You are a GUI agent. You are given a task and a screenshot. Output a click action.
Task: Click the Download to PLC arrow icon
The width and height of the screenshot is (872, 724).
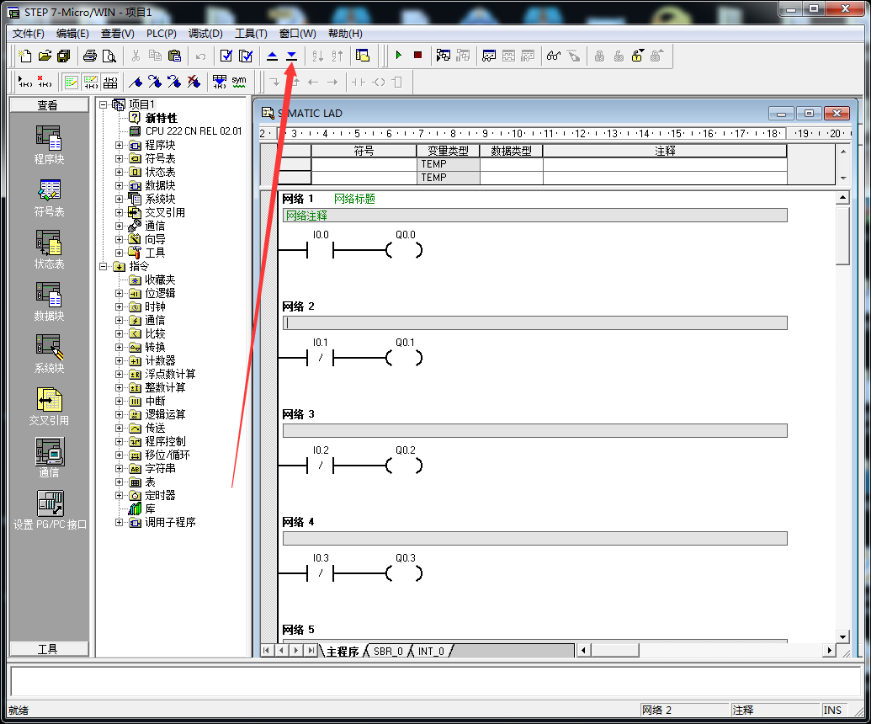click(291, 56)
